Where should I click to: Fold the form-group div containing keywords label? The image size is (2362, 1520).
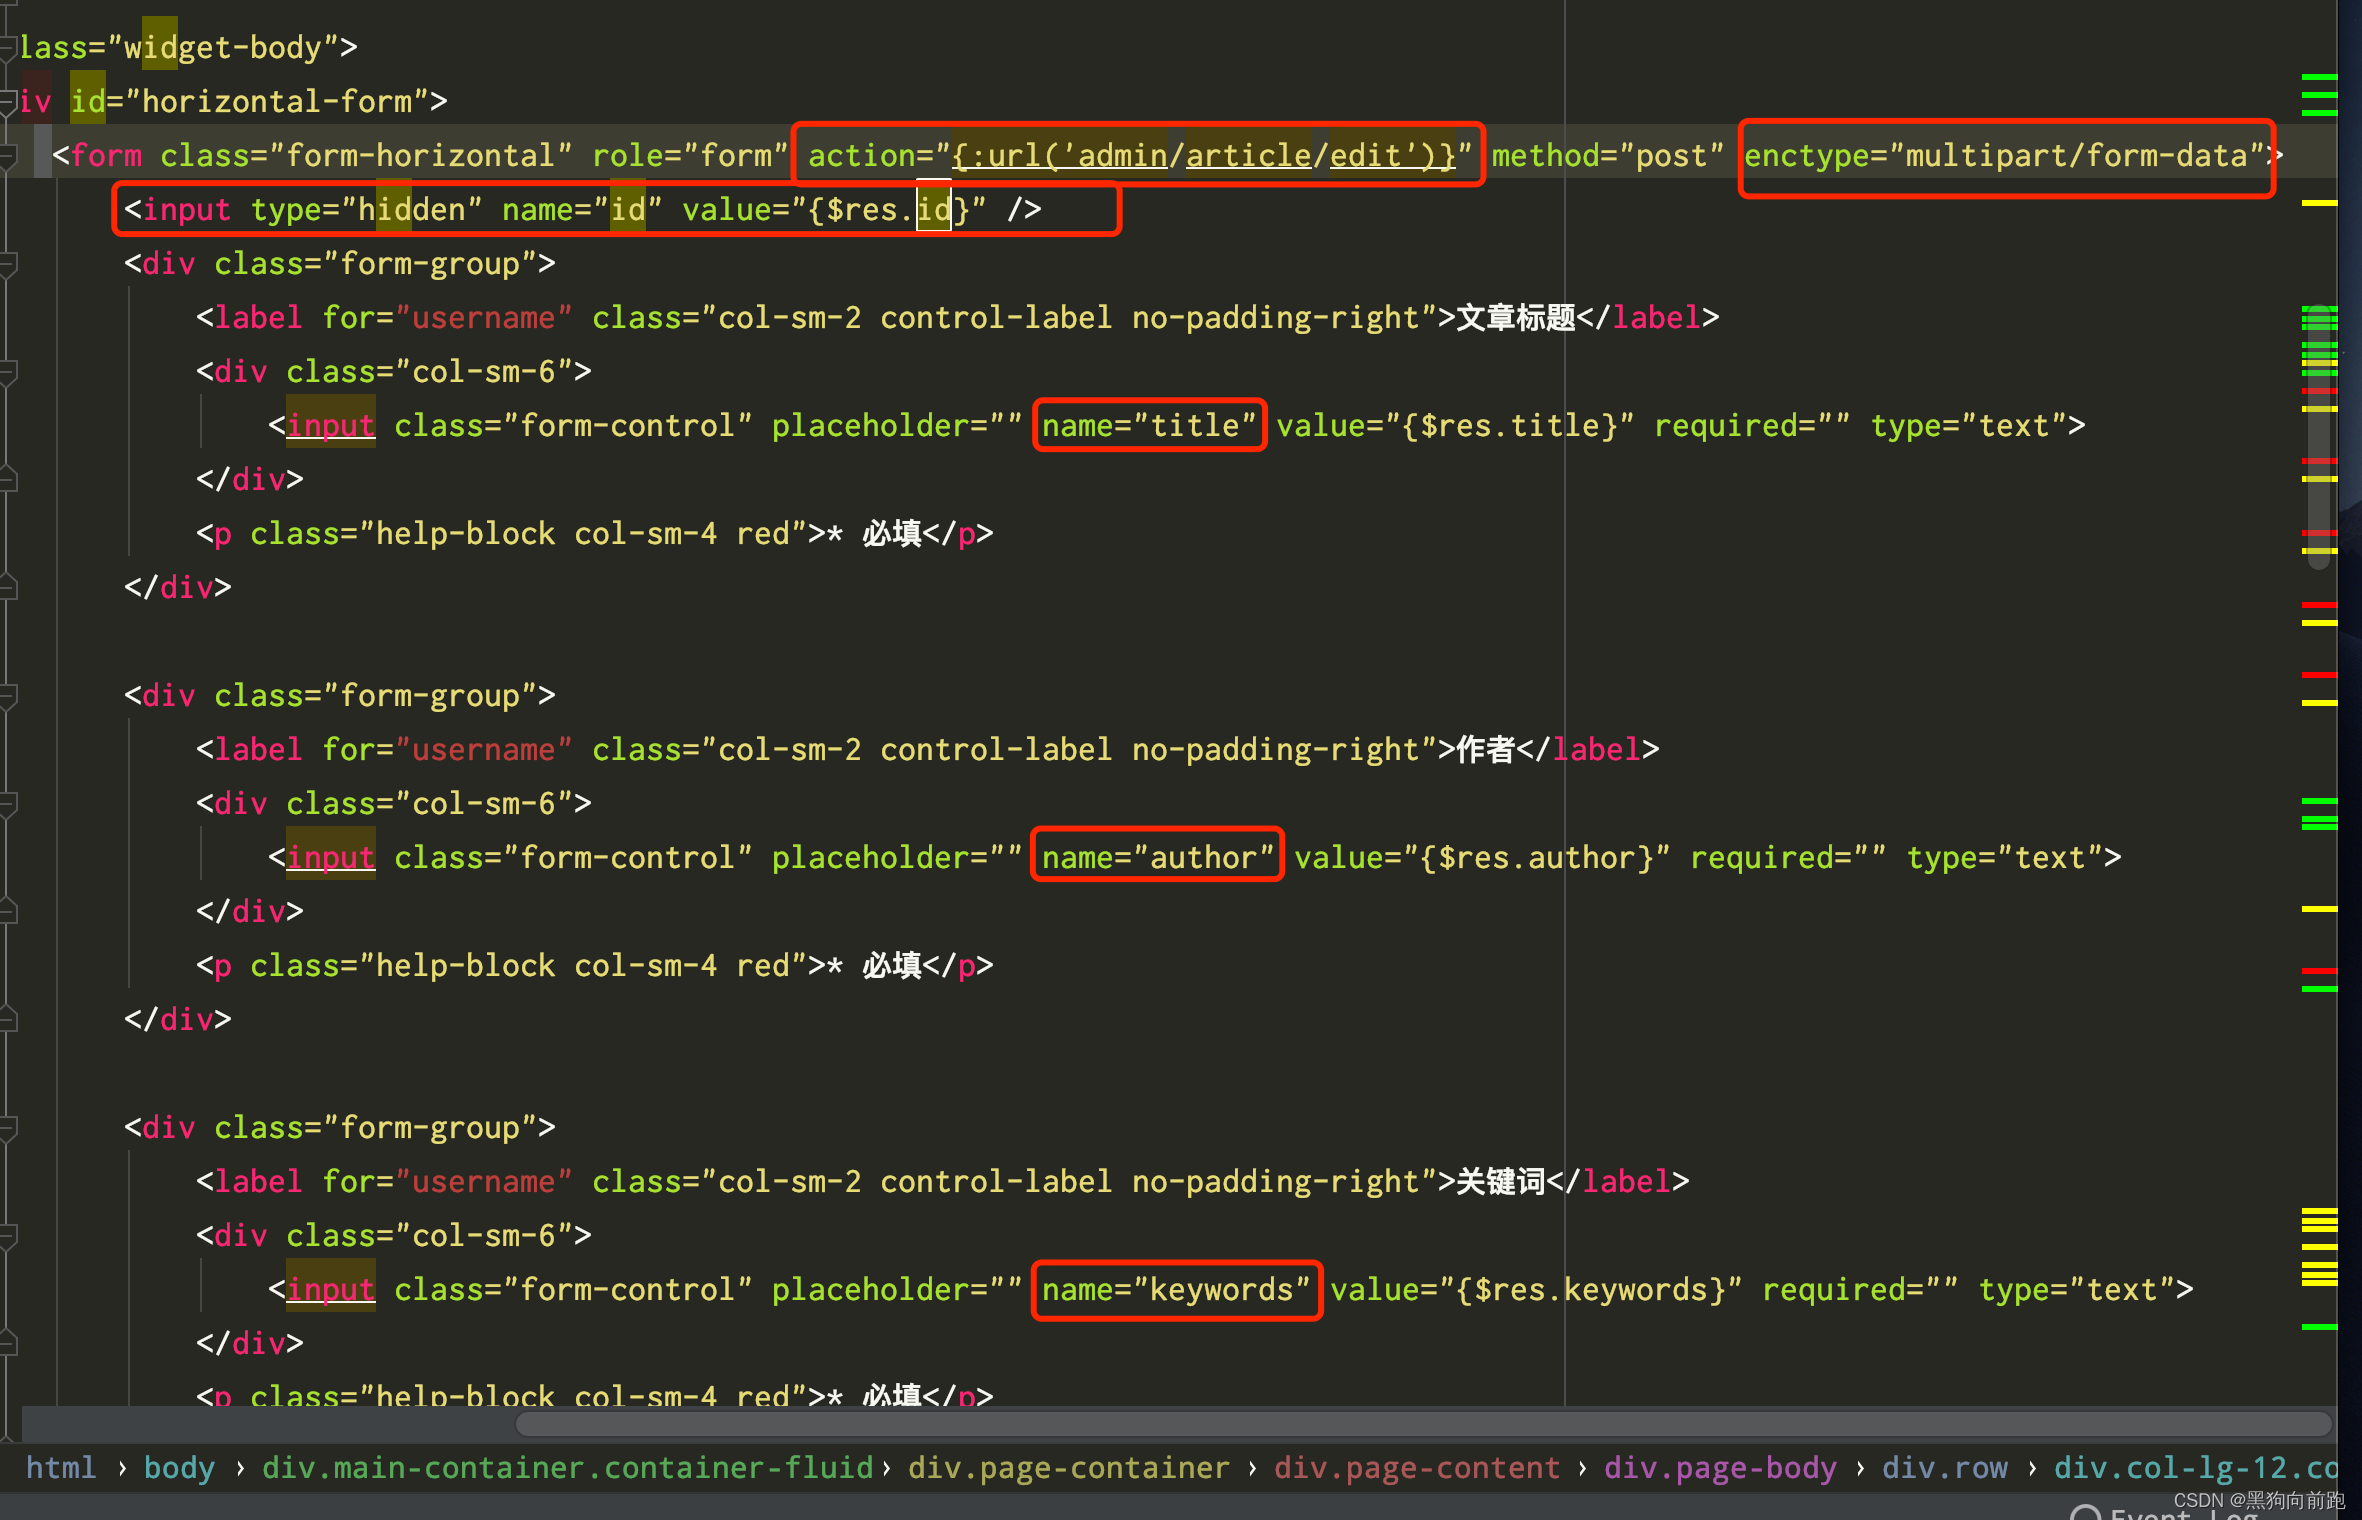tap(8, 1127)
